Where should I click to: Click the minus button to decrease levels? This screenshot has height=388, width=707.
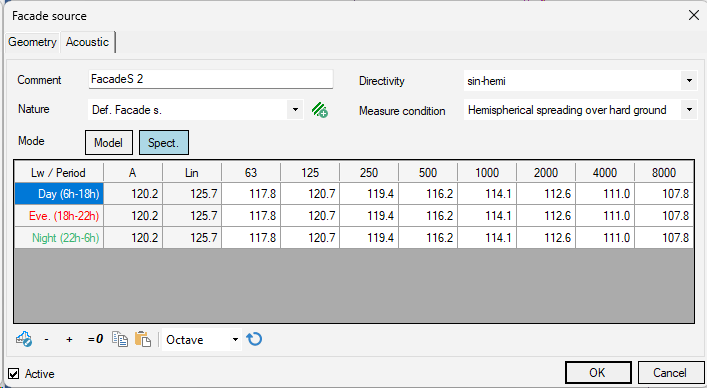pos(46,339)
